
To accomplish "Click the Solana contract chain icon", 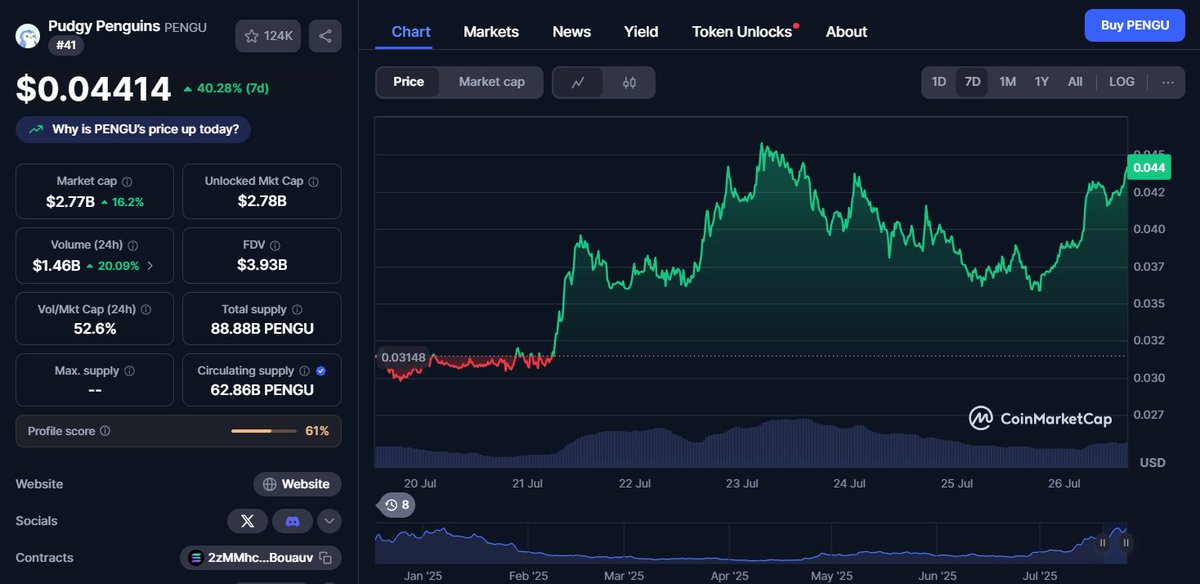I will [x=195, y=558].
